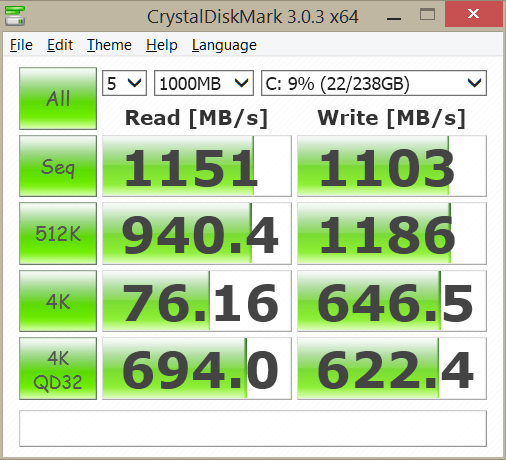Click the Write [MB/s] column header
506x460 pixels.
(391, 118)
